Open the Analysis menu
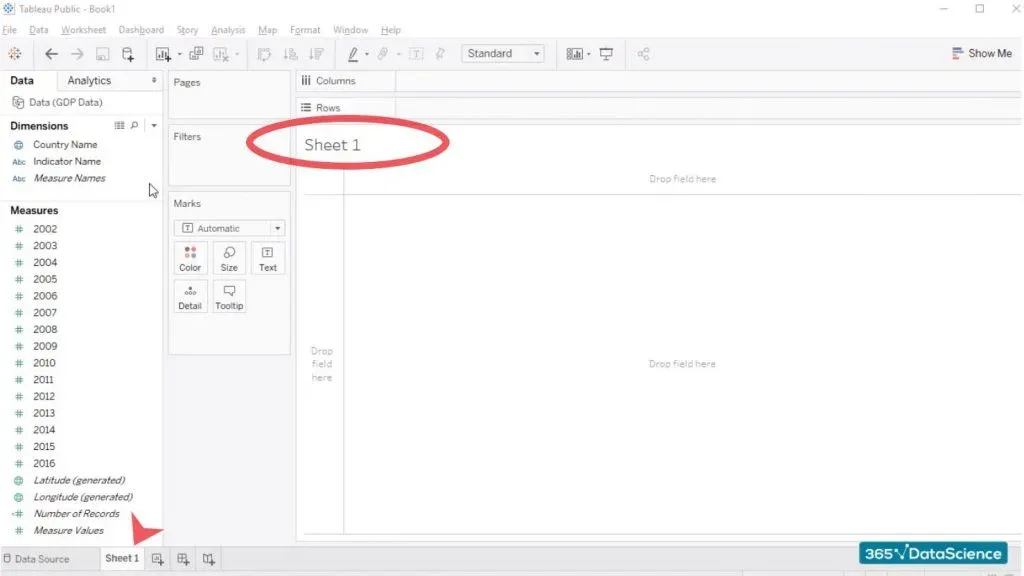The width and height of the screenshot is (1024, 576). 228,30
